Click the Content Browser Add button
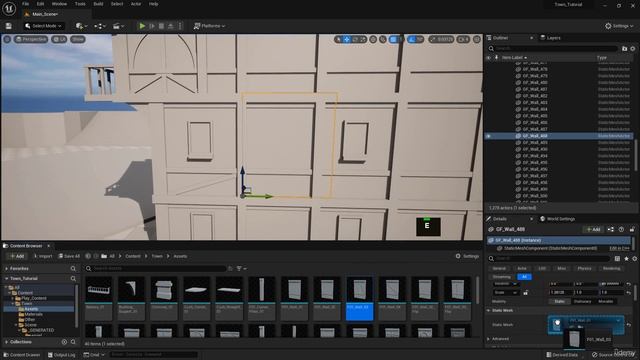This screenshot has height=360, width=640. pos(17,256)
